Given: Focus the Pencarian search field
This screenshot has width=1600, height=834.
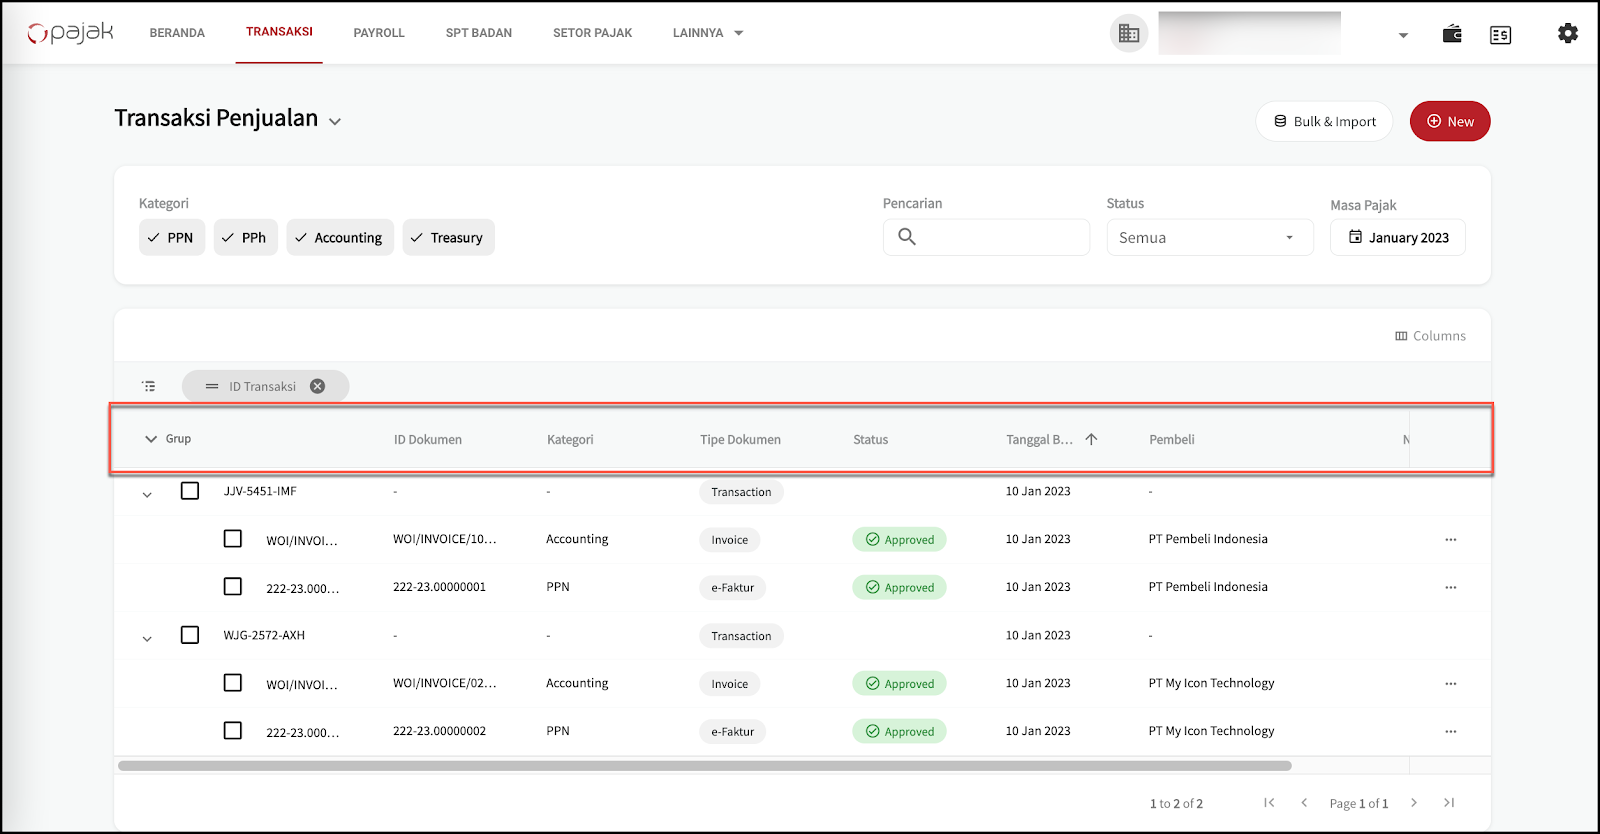Looking at the screenshot, I should tap(986, 237).
